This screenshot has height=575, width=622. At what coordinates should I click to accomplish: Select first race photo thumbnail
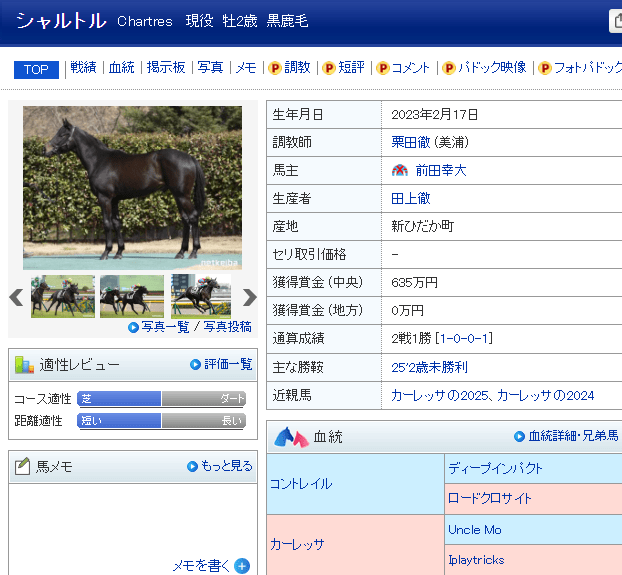point(63,296)
